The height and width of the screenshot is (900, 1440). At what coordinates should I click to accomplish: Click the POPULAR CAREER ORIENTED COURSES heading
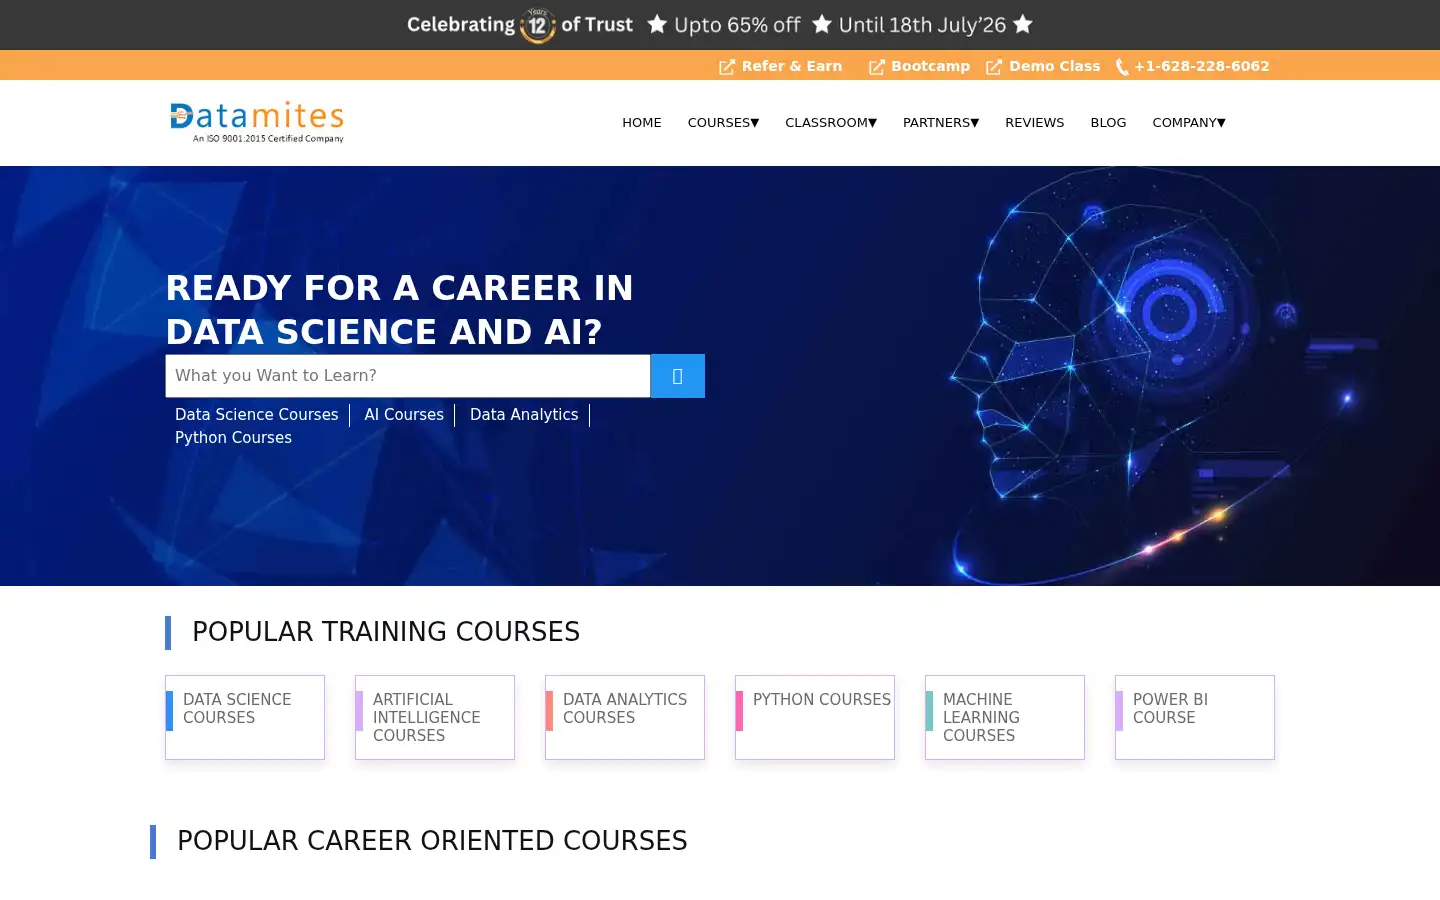432,841
